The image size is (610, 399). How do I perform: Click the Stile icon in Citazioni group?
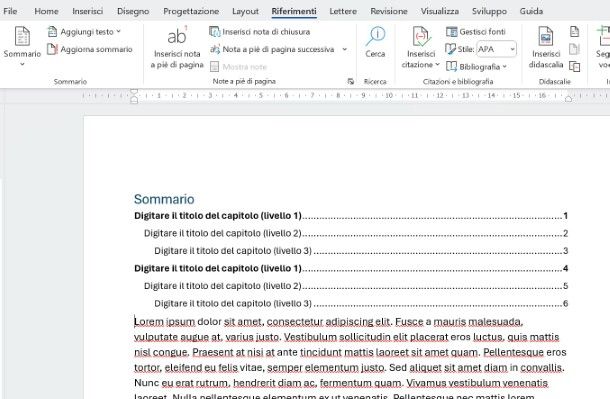(450, 49)
